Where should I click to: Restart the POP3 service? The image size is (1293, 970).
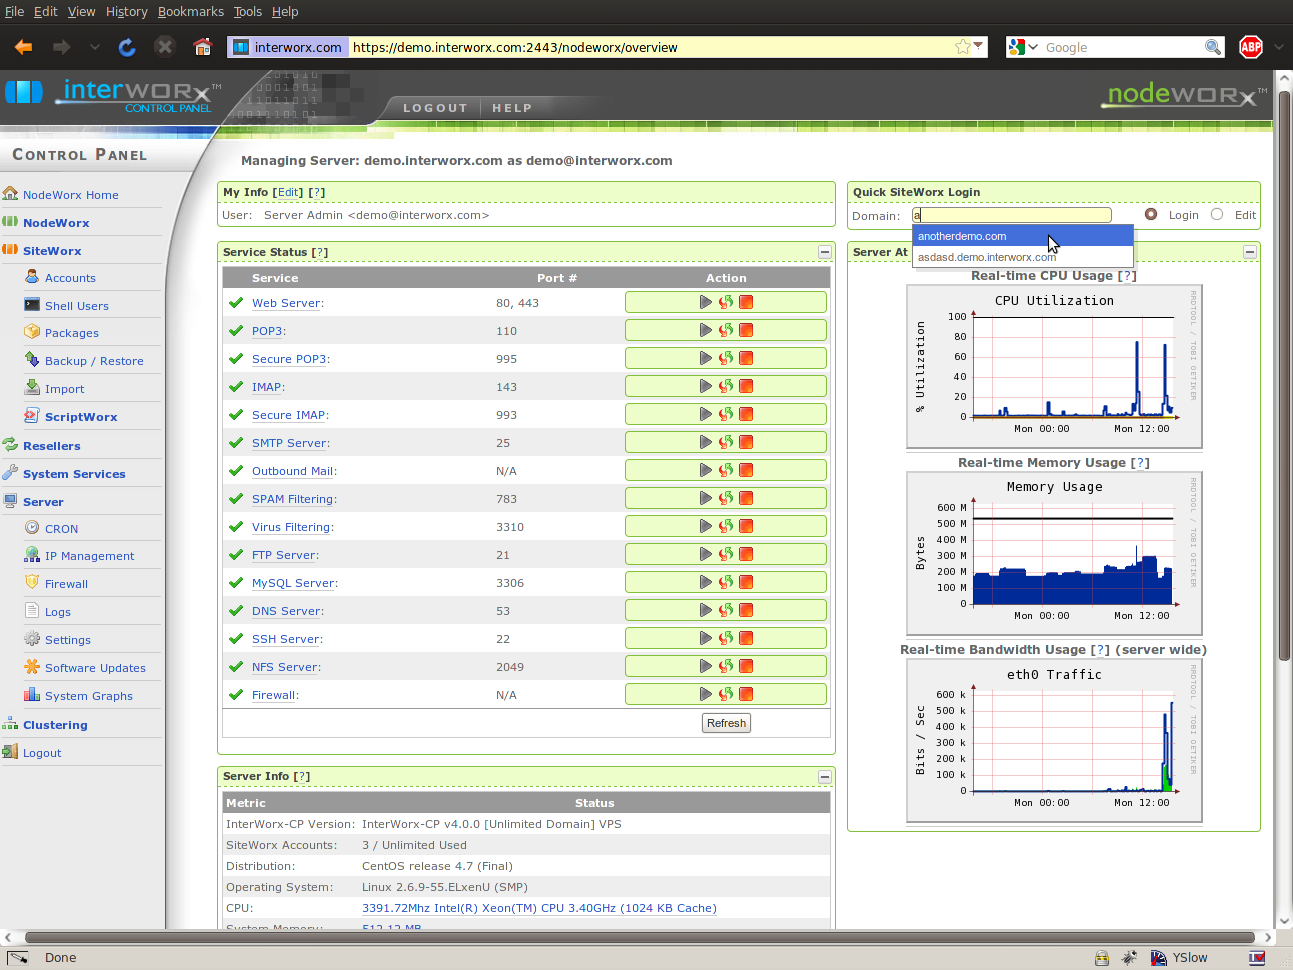(x=726, y=330)
